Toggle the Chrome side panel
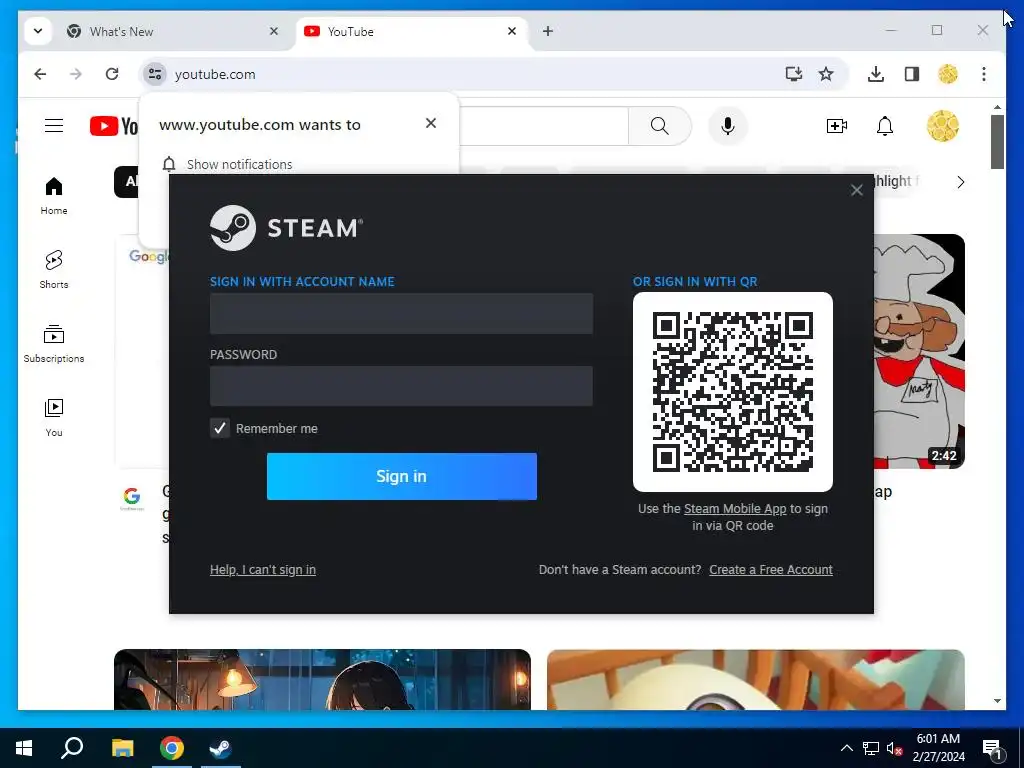Viewport: 1024px width, 768px height. (x=912, y=74)
